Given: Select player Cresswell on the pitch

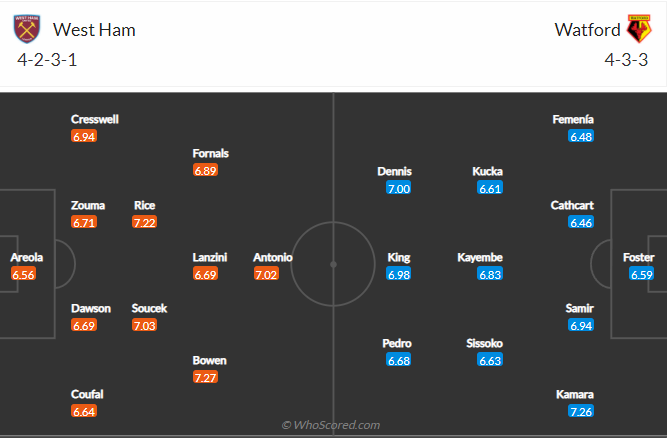Looking at the screenshot, I should (95, 119).
